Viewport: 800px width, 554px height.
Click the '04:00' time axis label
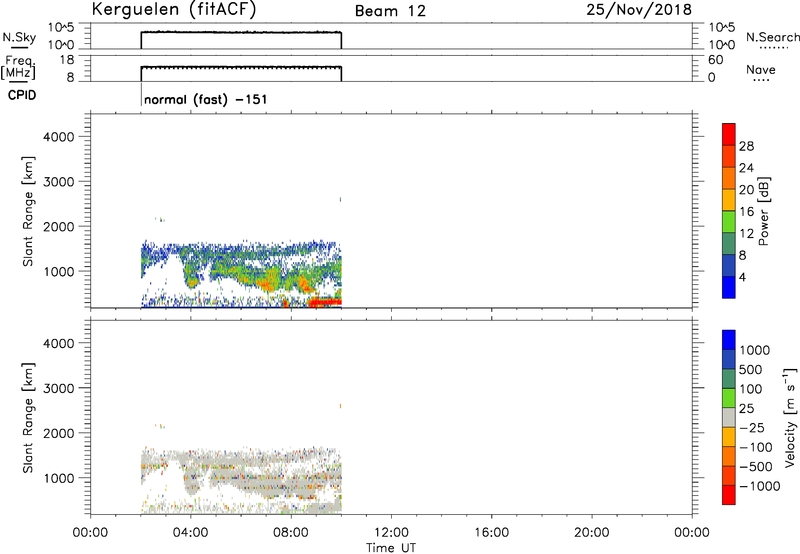191,533
